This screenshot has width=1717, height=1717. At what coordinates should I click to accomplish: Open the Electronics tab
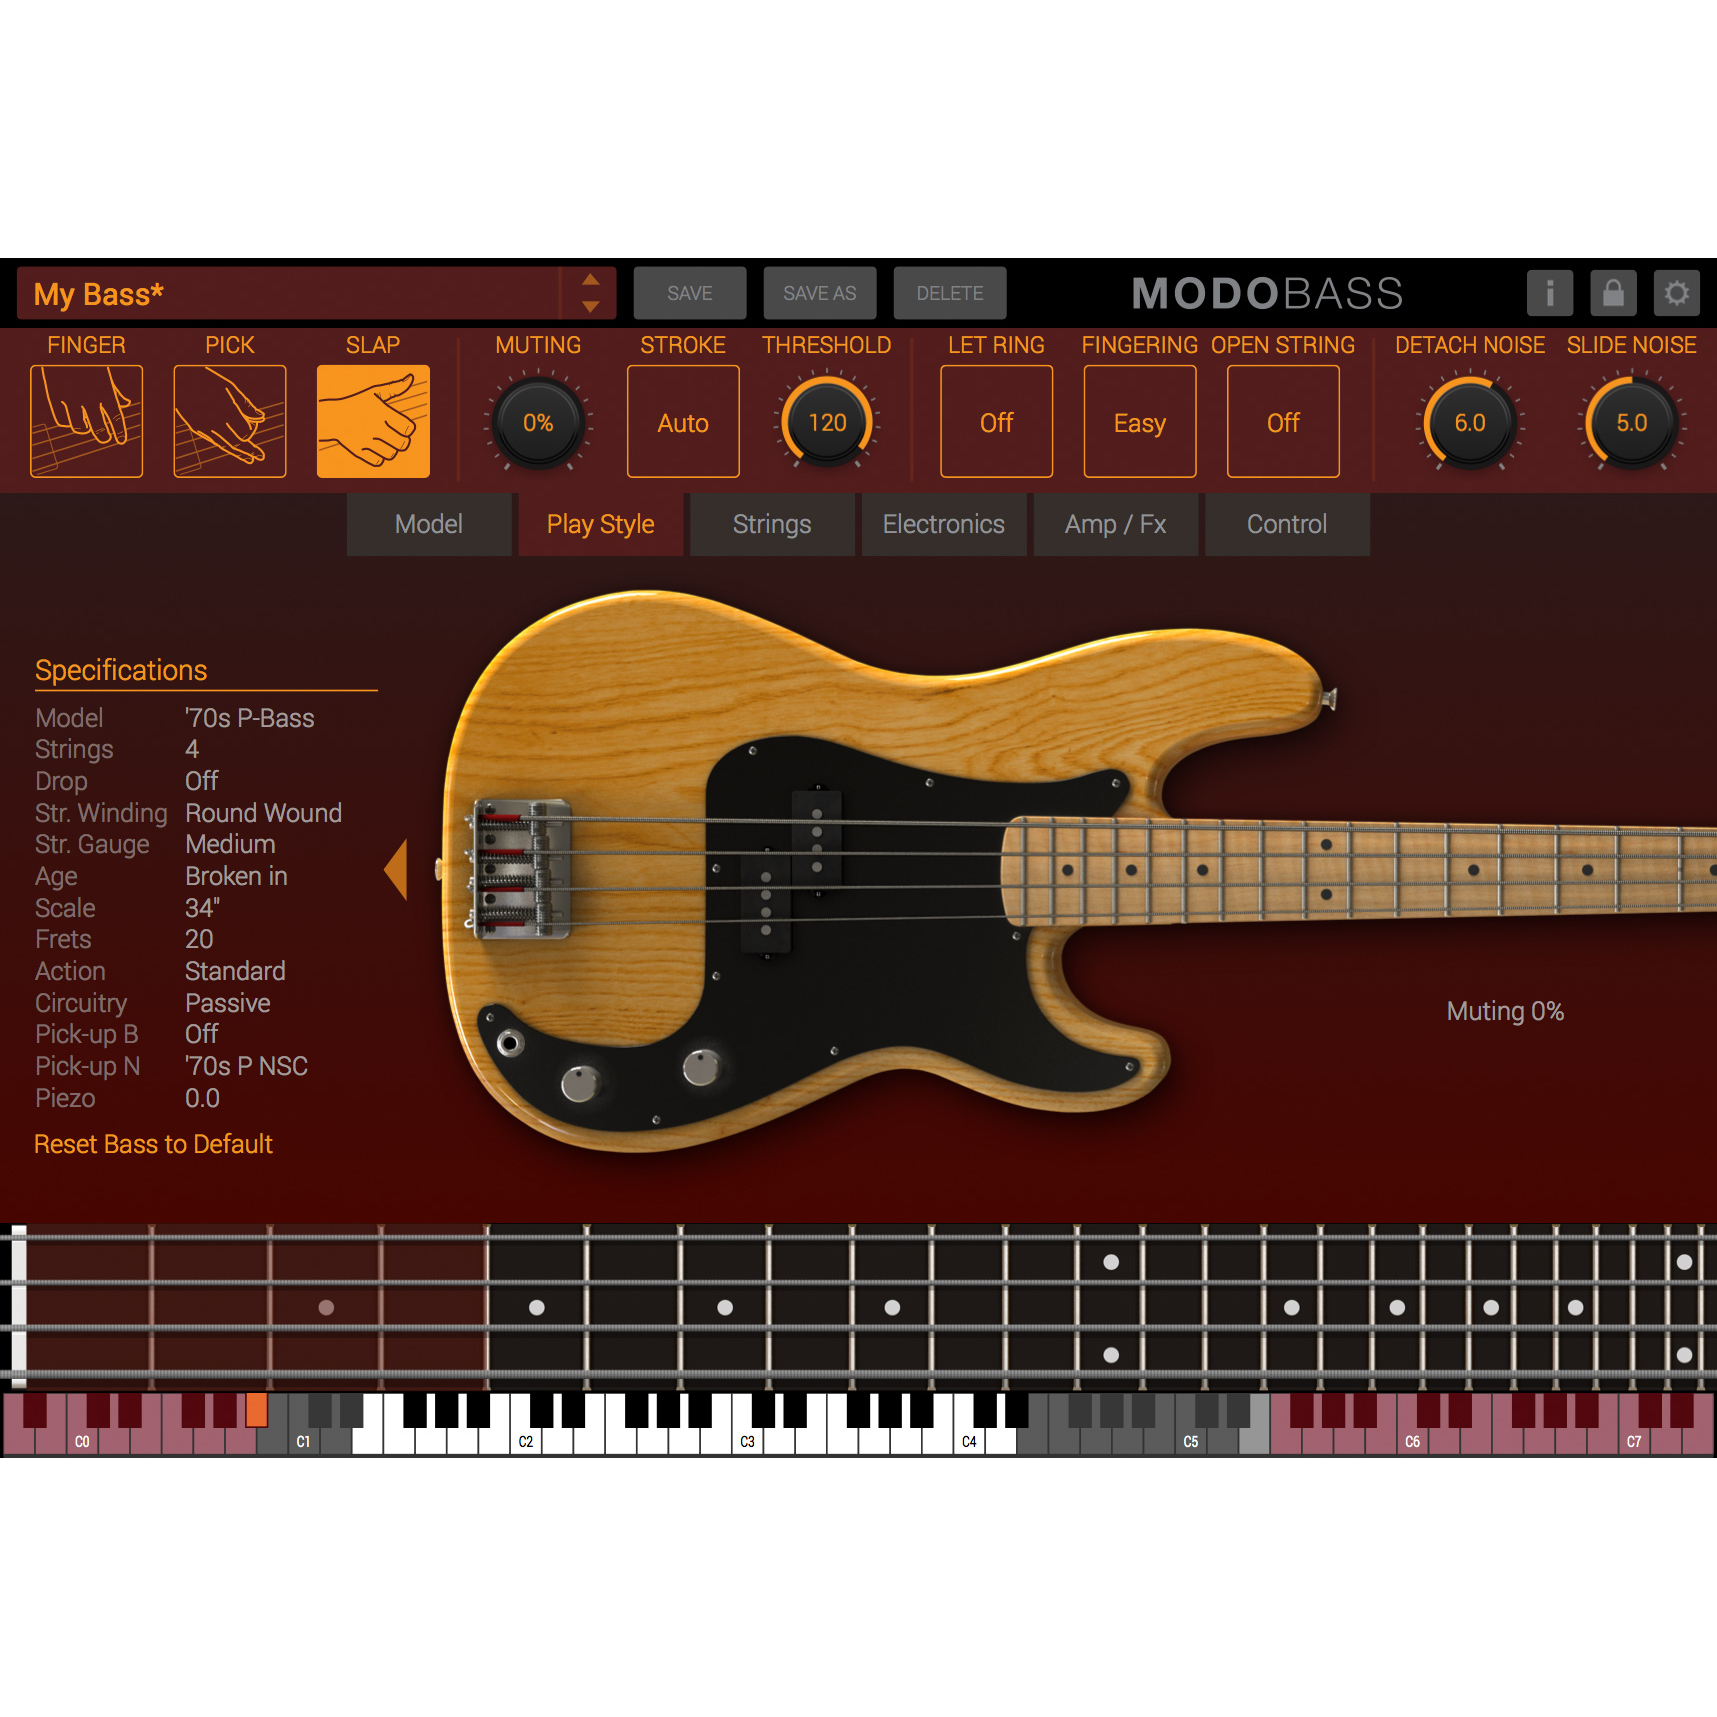944,524
